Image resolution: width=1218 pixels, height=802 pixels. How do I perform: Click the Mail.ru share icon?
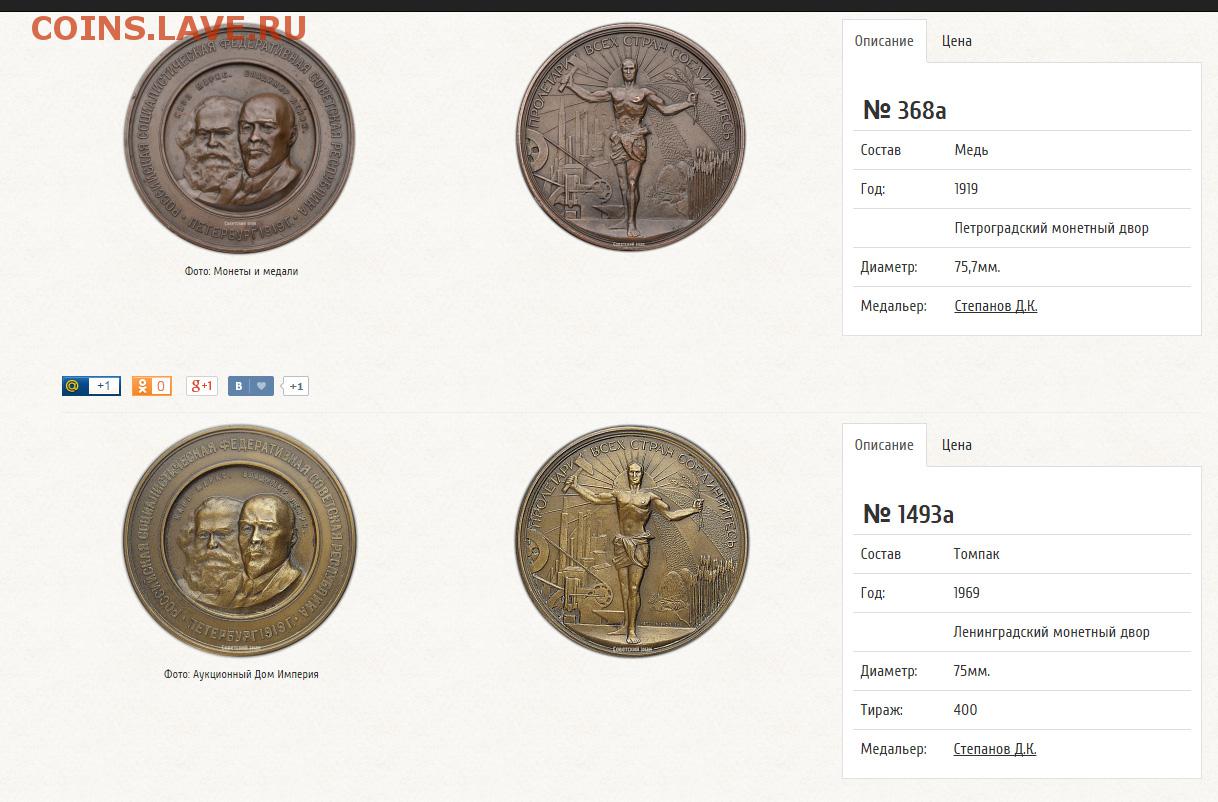pos(73,386)
